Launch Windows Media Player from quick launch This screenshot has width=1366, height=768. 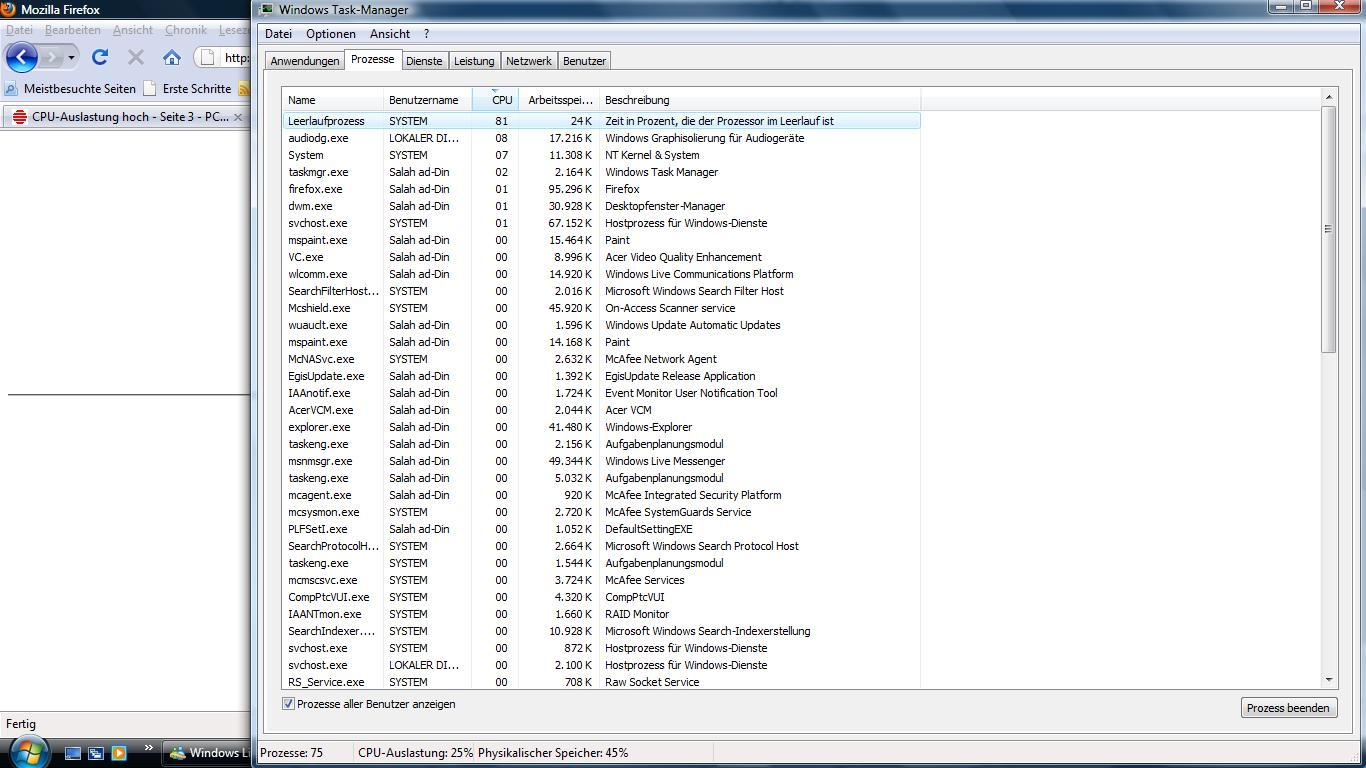click(x=119, y=753)
